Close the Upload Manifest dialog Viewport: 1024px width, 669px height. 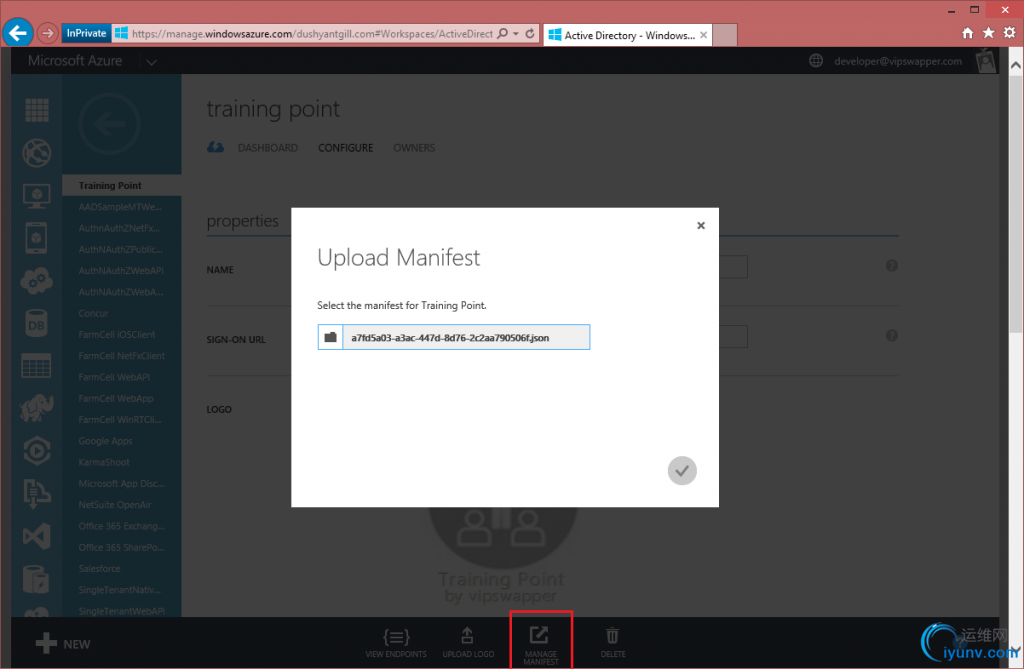(x=701, y=225)
